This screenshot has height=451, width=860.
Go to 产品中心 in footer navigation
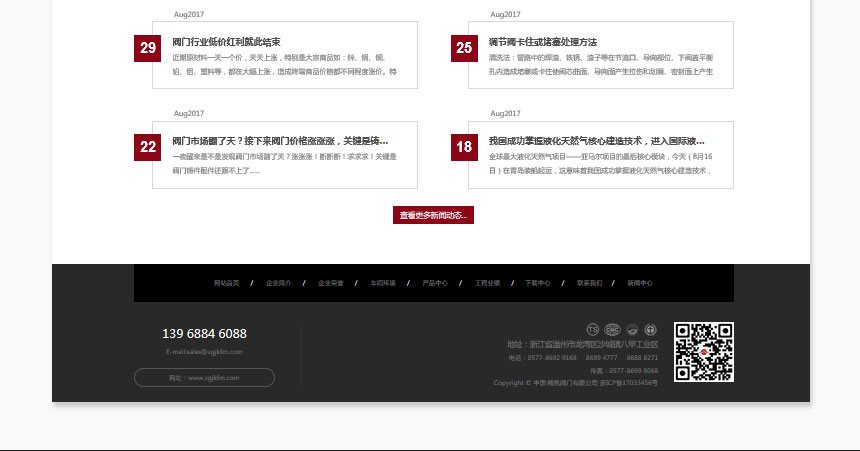tap(435, 283)
